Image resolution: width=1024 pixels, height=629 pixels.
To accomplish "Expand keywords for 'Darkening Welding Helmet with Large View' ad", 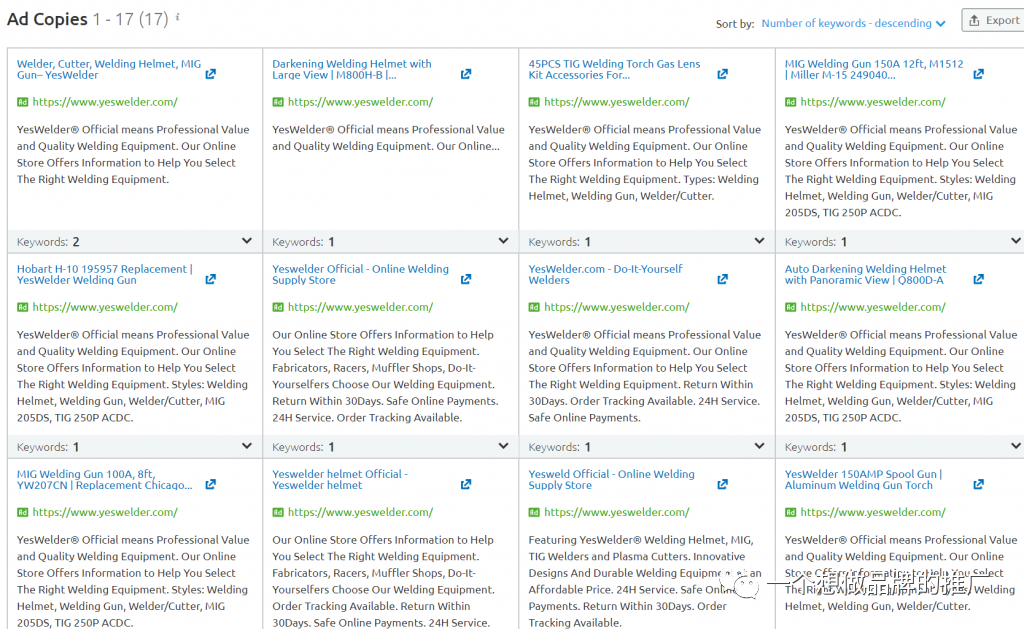I will [x=503, y=241].
